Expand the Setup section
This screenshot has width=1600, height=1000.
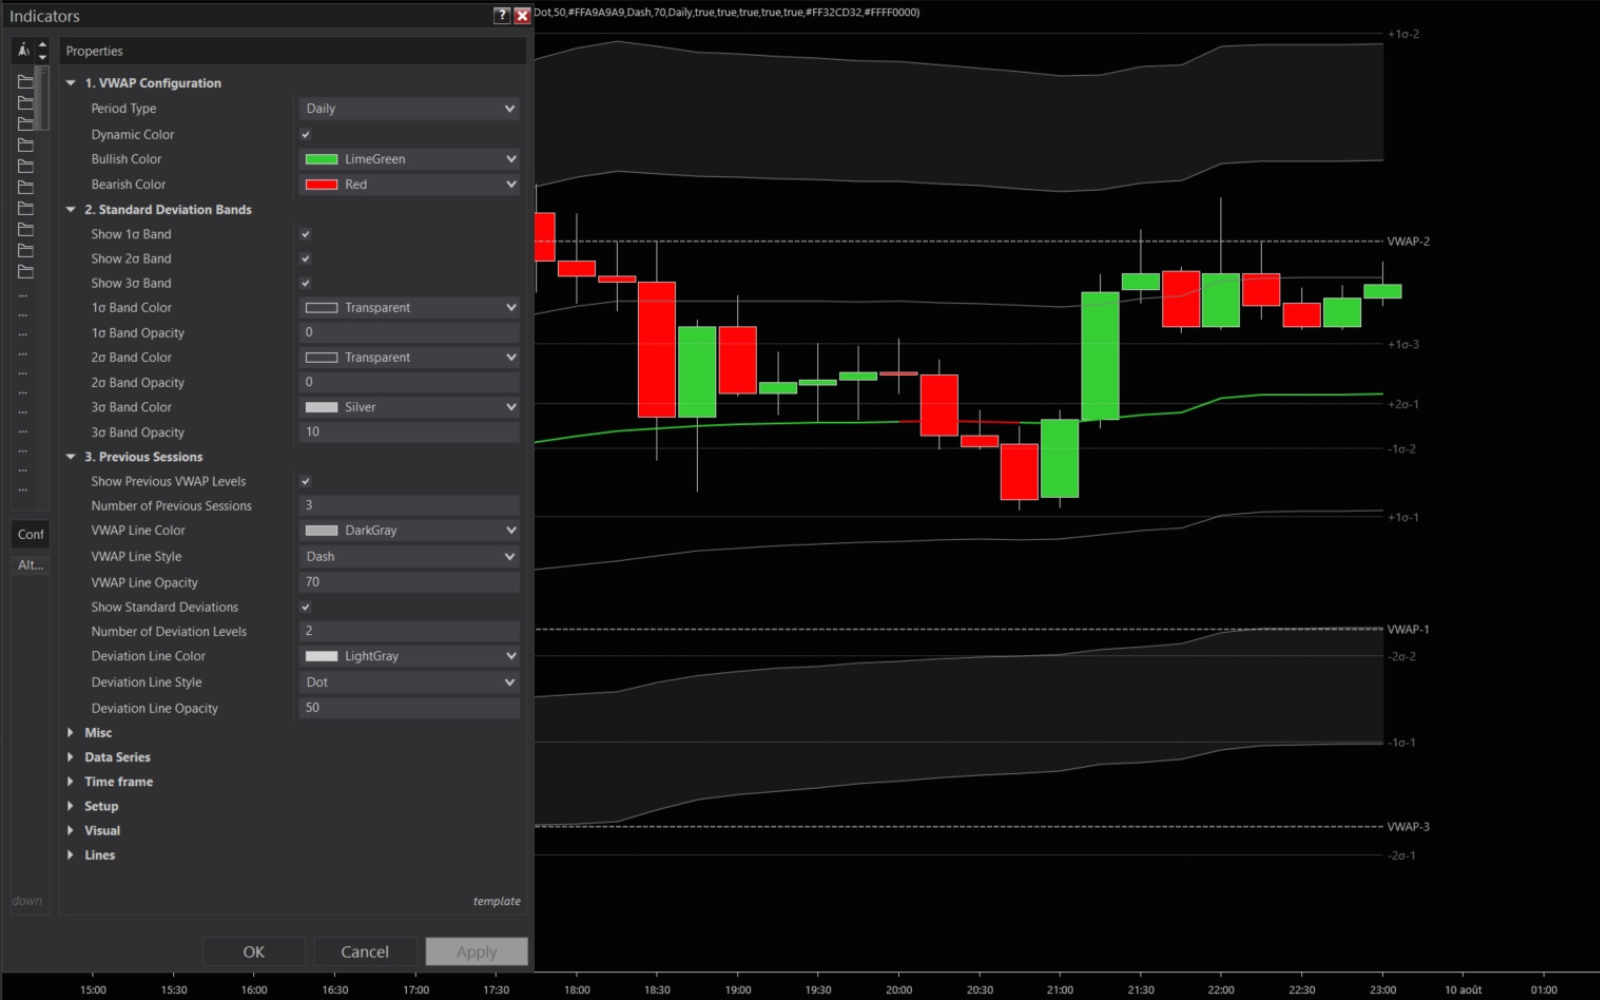(x=70, y=806)
